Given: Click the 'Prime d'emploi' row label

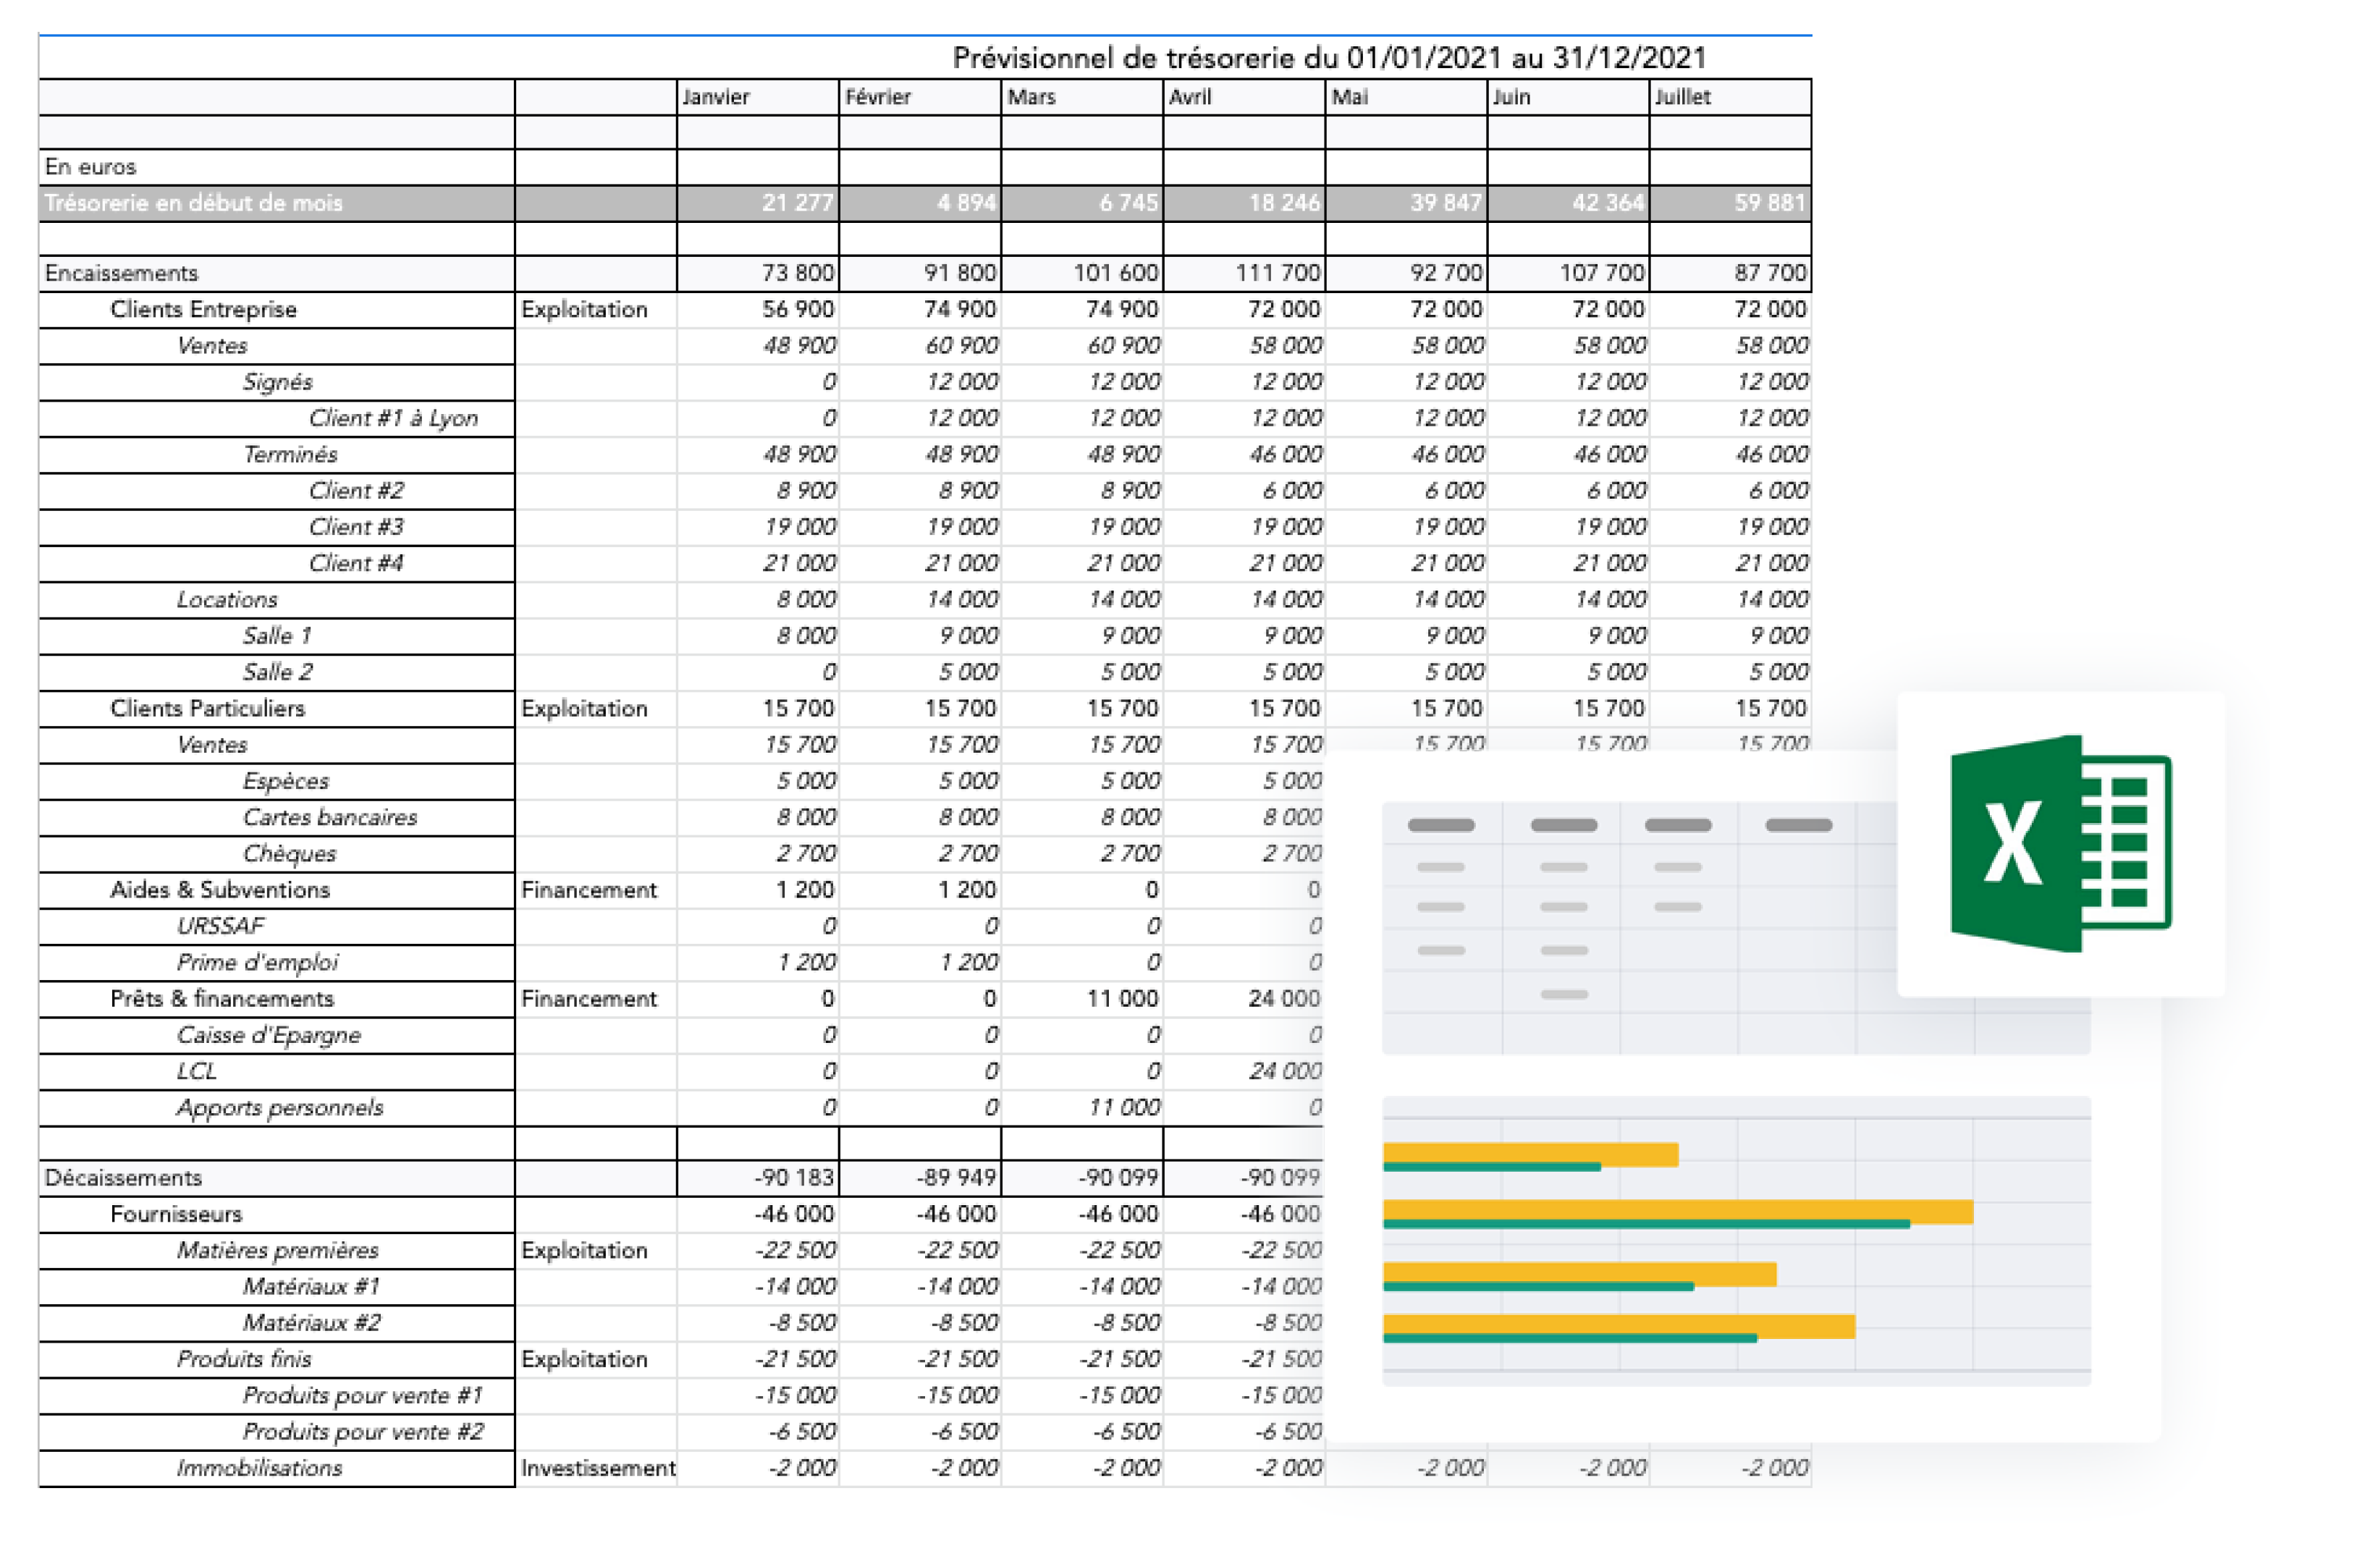Looking at the screenshot, I should [x=277, y=963].
